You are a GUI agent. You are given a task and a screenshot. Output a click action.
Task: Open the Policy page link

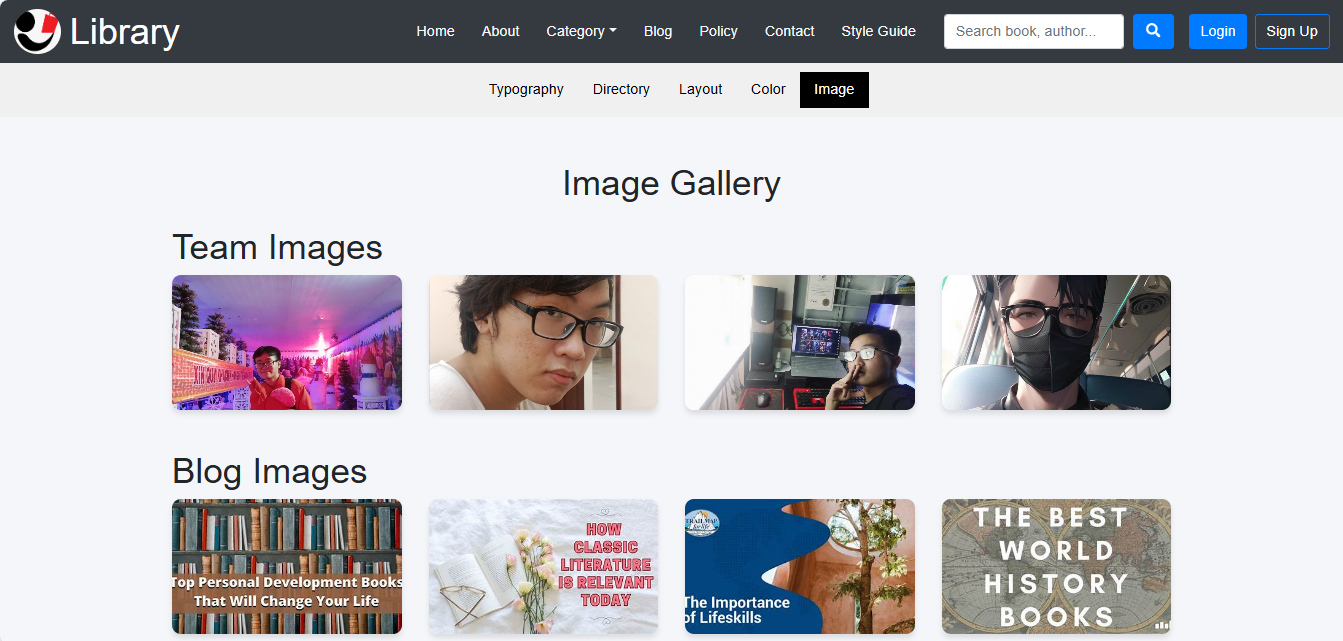pyautogui.click(x=718, y=31)
